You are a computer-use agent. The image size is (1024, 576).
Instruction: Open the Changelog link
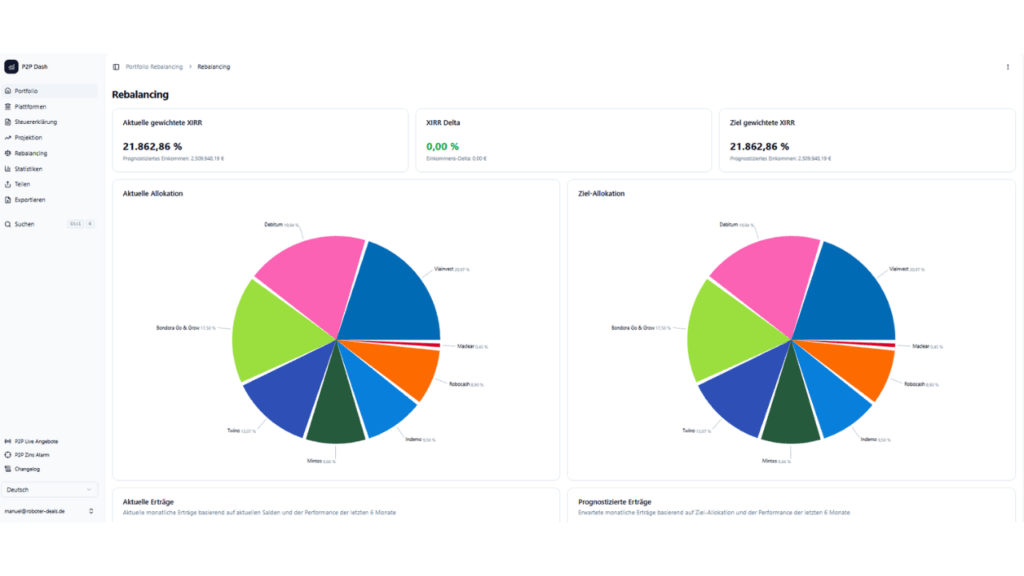tap(28, 469)
